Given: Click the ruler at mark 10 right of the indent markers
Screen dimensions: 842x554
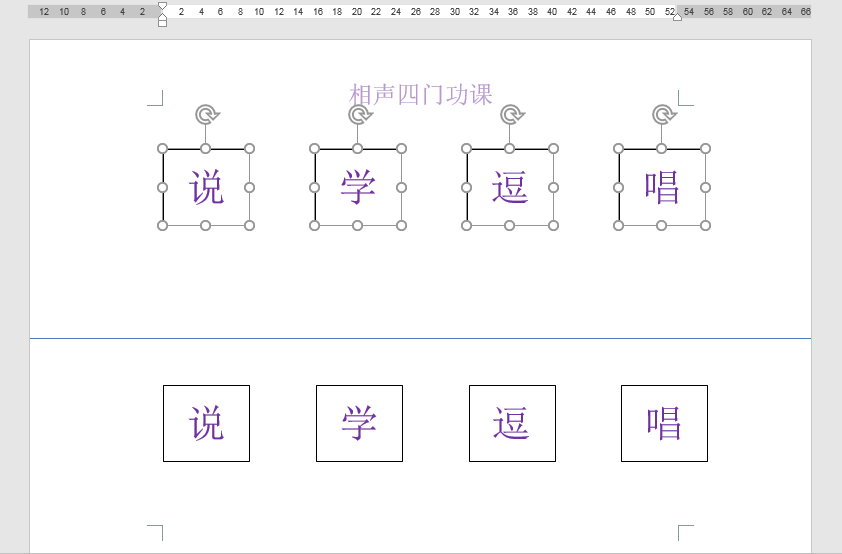Looking at the screenshot, I should (259, 11).
